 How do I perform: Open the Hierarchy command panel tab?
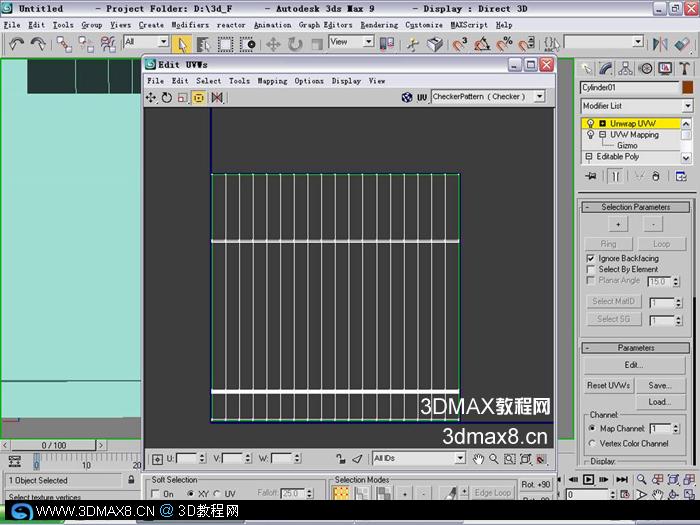click(x=626, y=69)
